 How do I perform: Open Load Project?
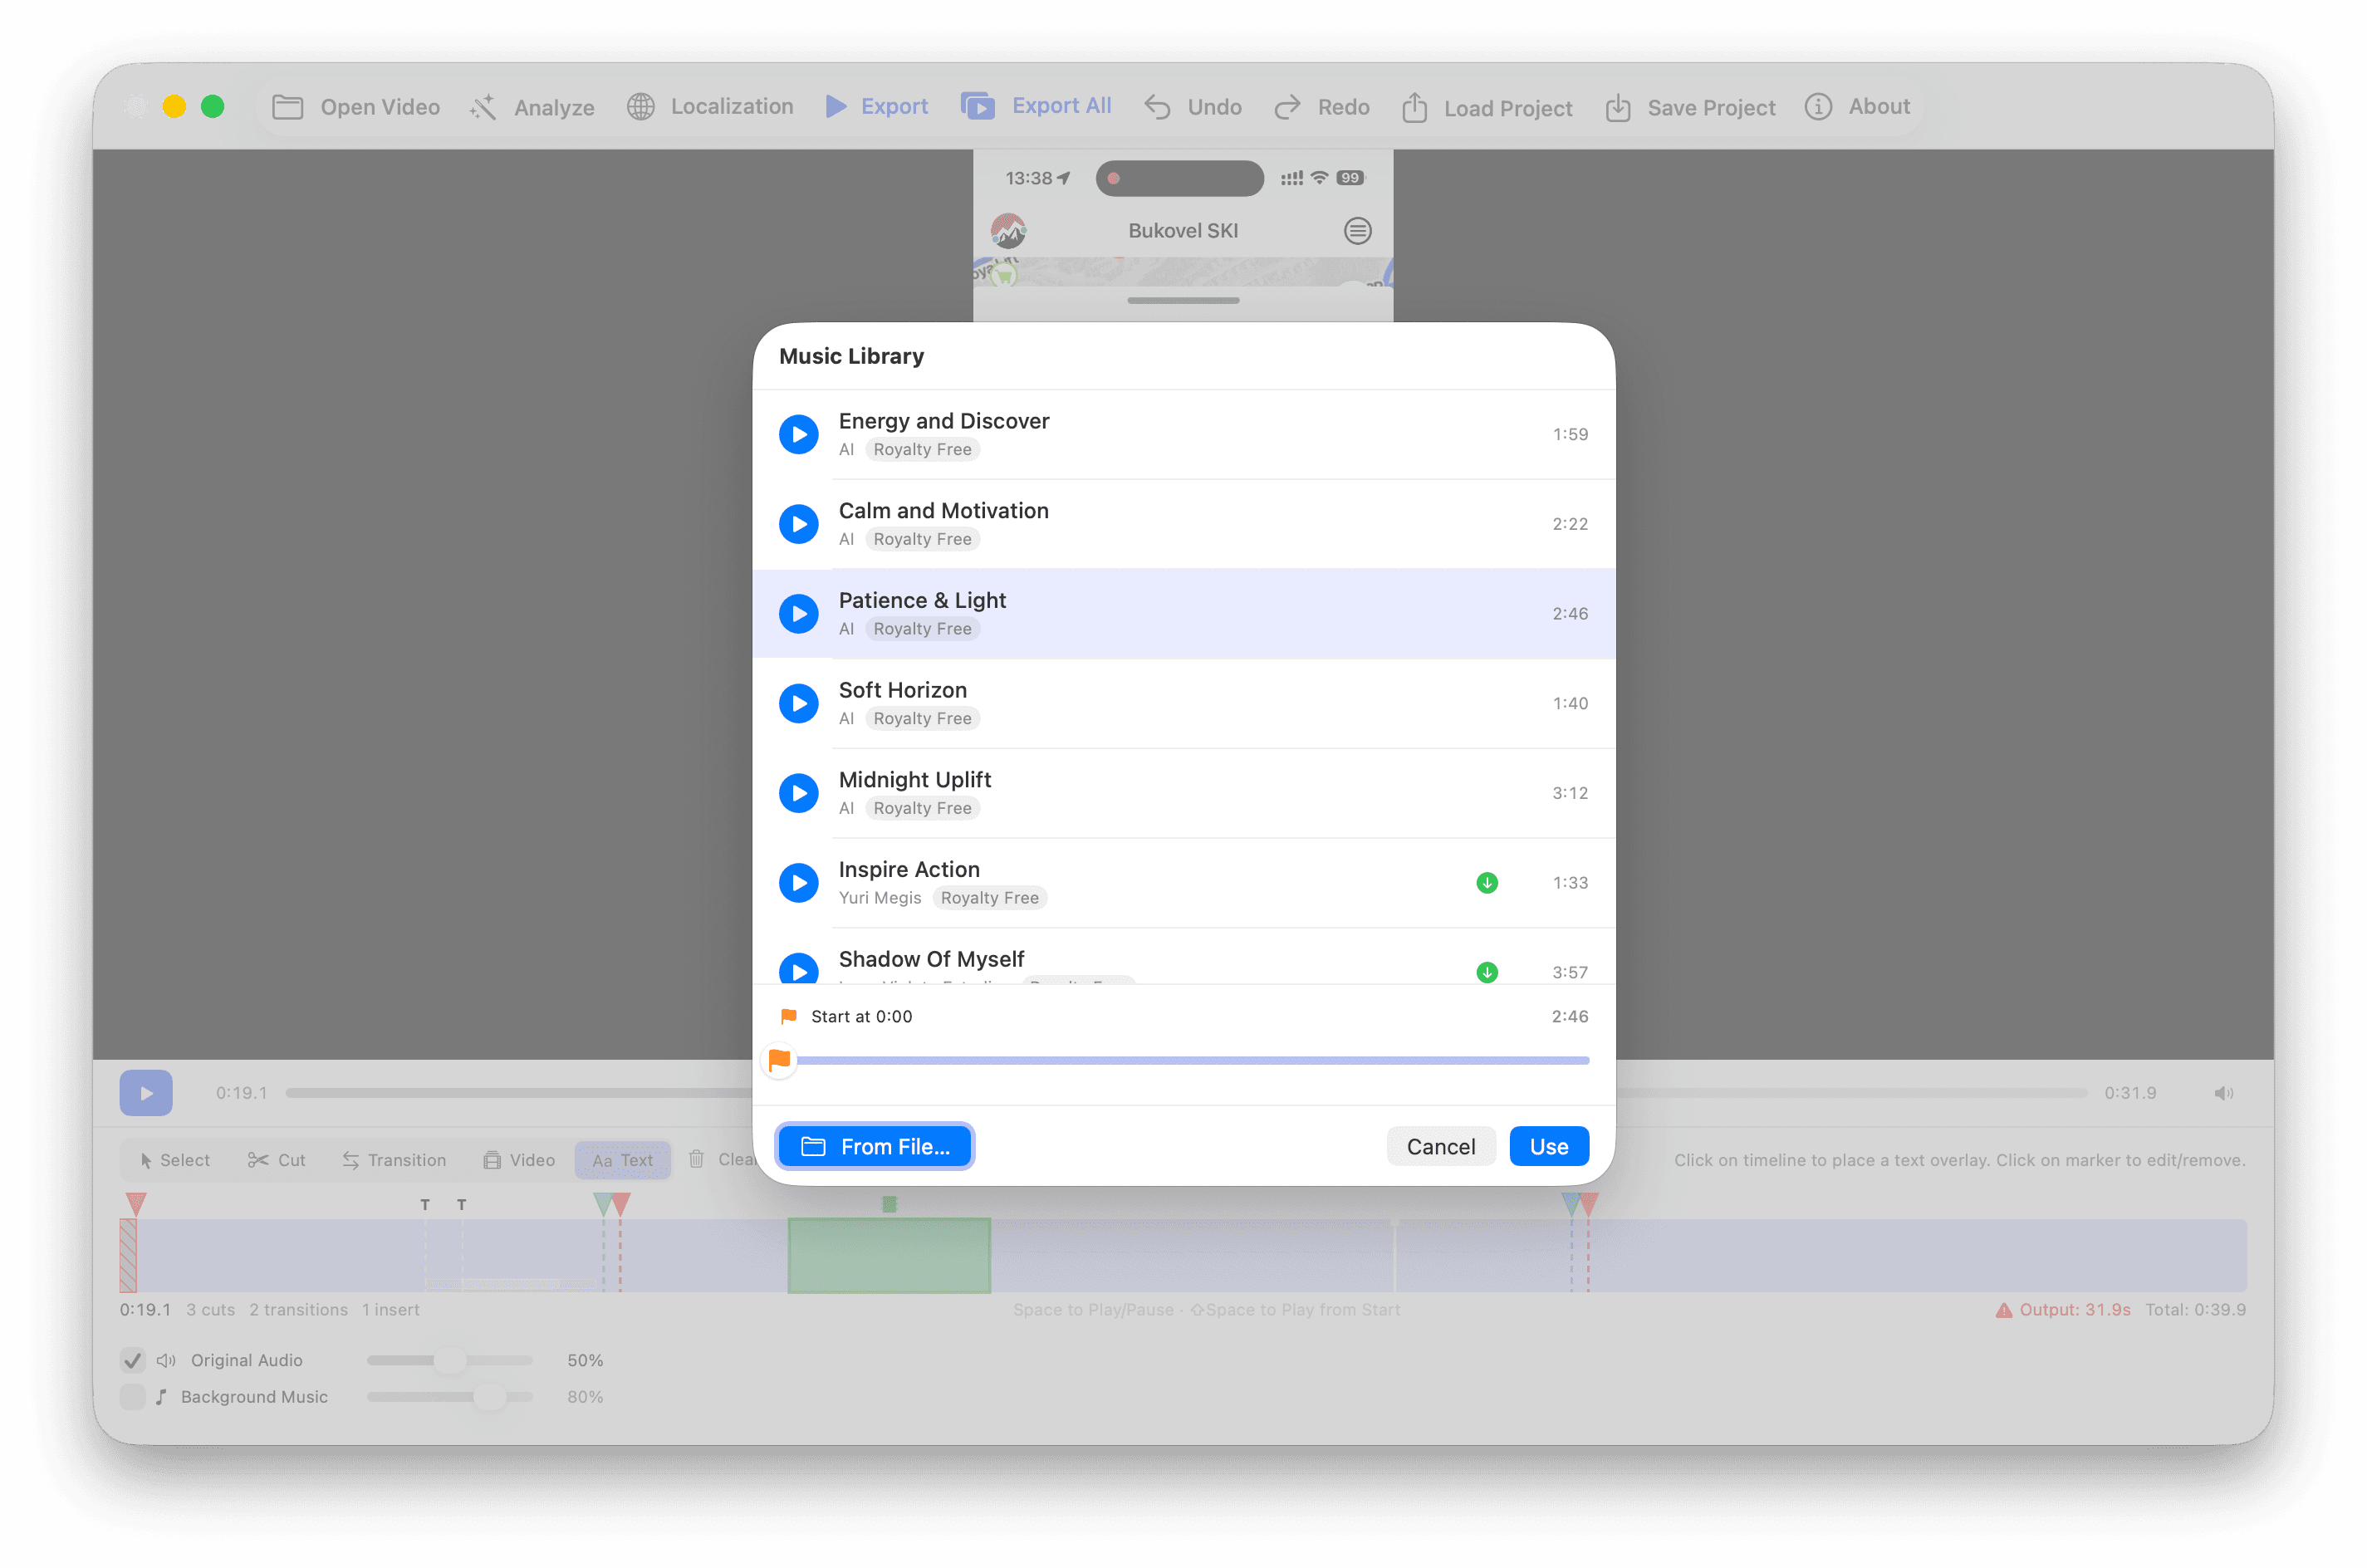pyautogui.click(x=1487, y=107)
